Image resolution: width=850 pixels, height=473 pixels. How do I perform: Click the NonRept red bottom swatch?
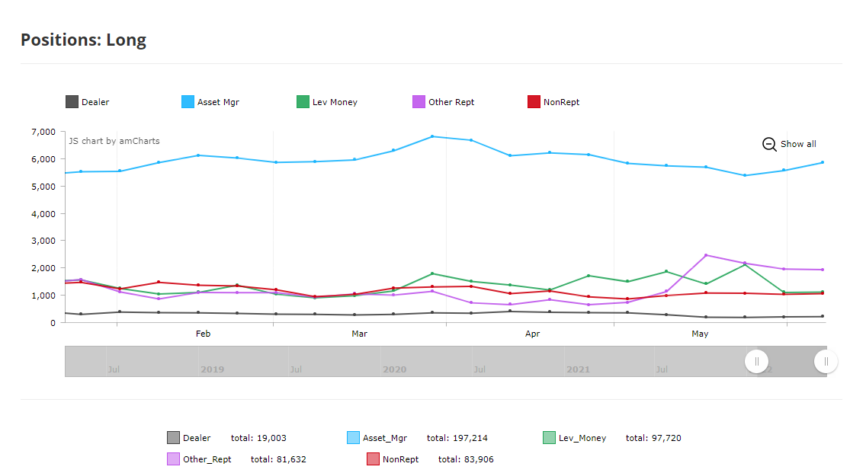[373, 459]
